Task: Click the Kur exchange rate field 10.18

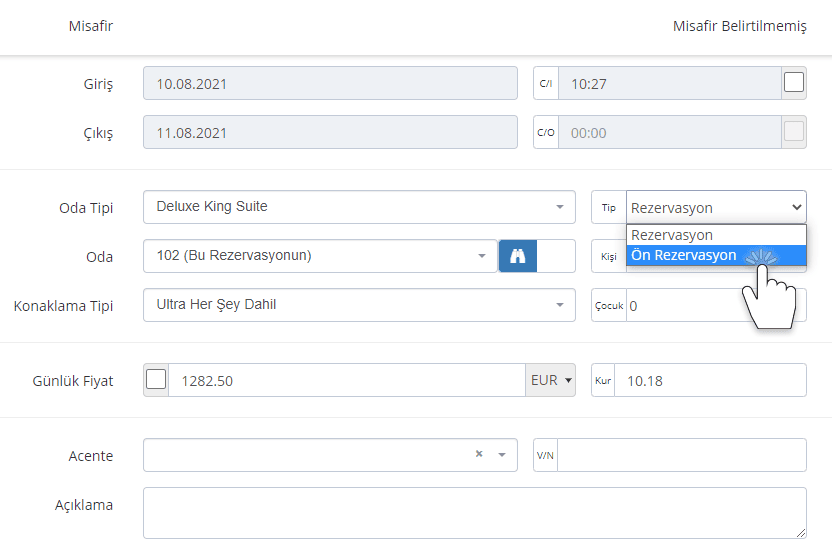Action: tap(710, 380)
